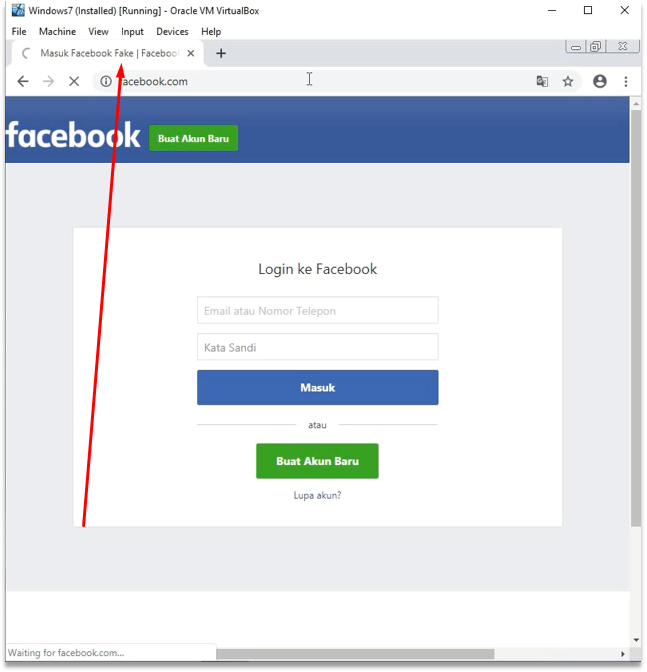The height and width of the screenshot is (672, 647).
Task: Bookmark this page with star icon
Action: (x=568, y=81)
